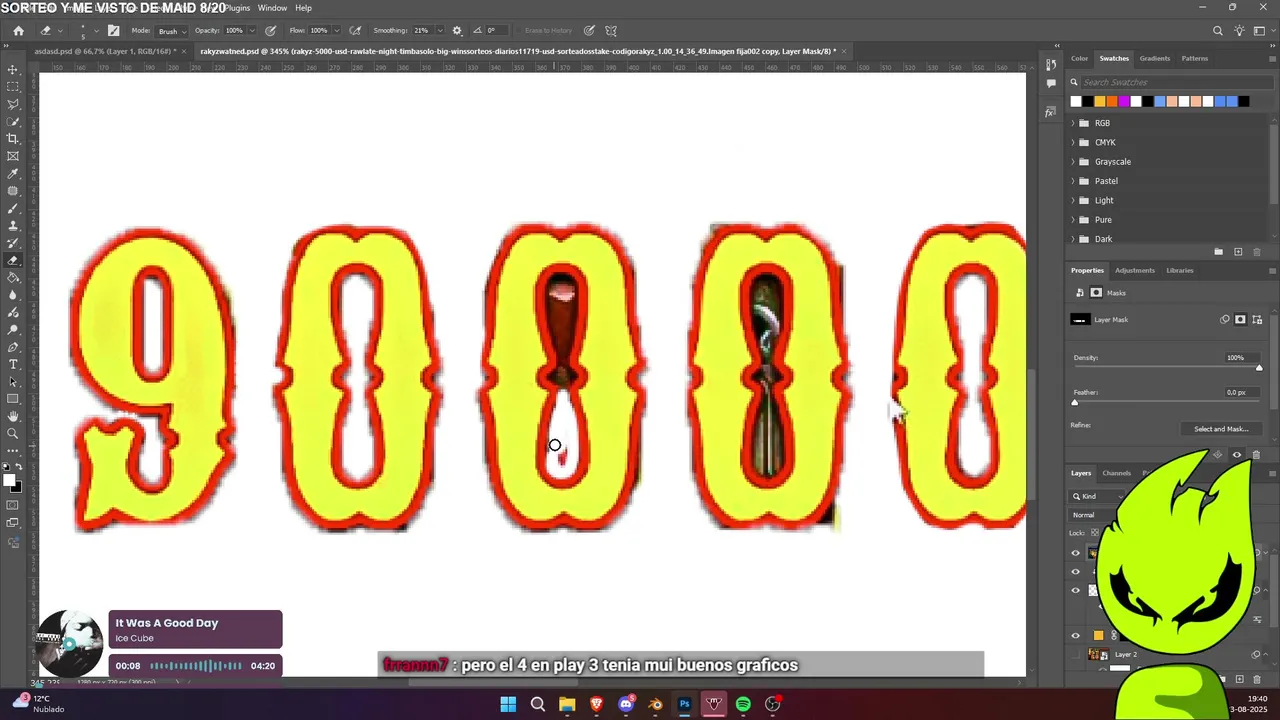
Task: Select the Pen tool
Action: coord(13,347)
